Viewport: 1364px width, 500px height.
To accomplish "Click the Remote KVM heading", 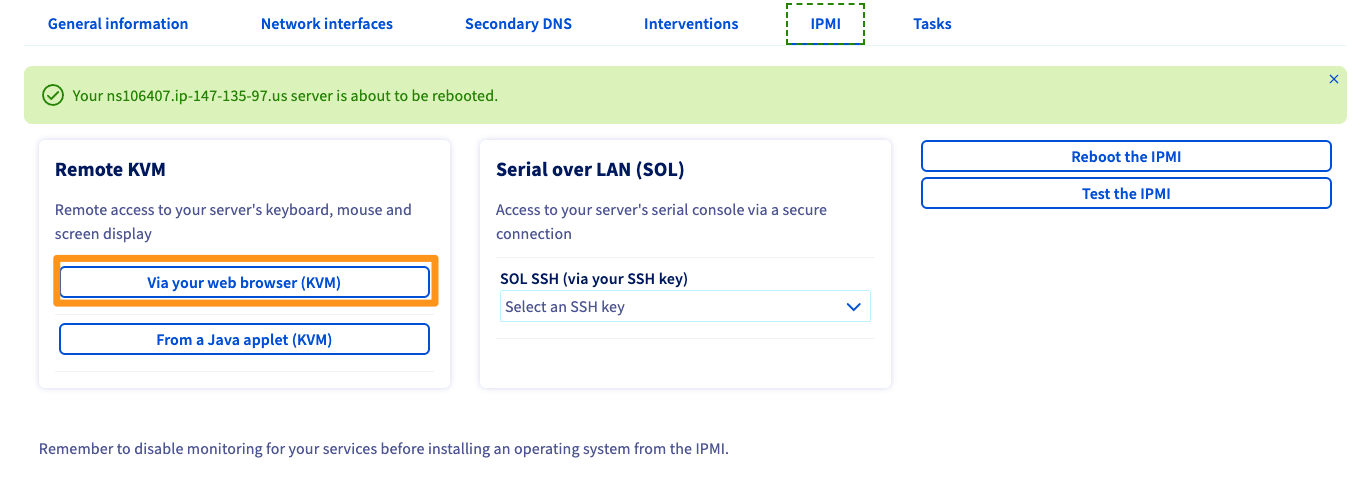I will [x=110, y=169].
